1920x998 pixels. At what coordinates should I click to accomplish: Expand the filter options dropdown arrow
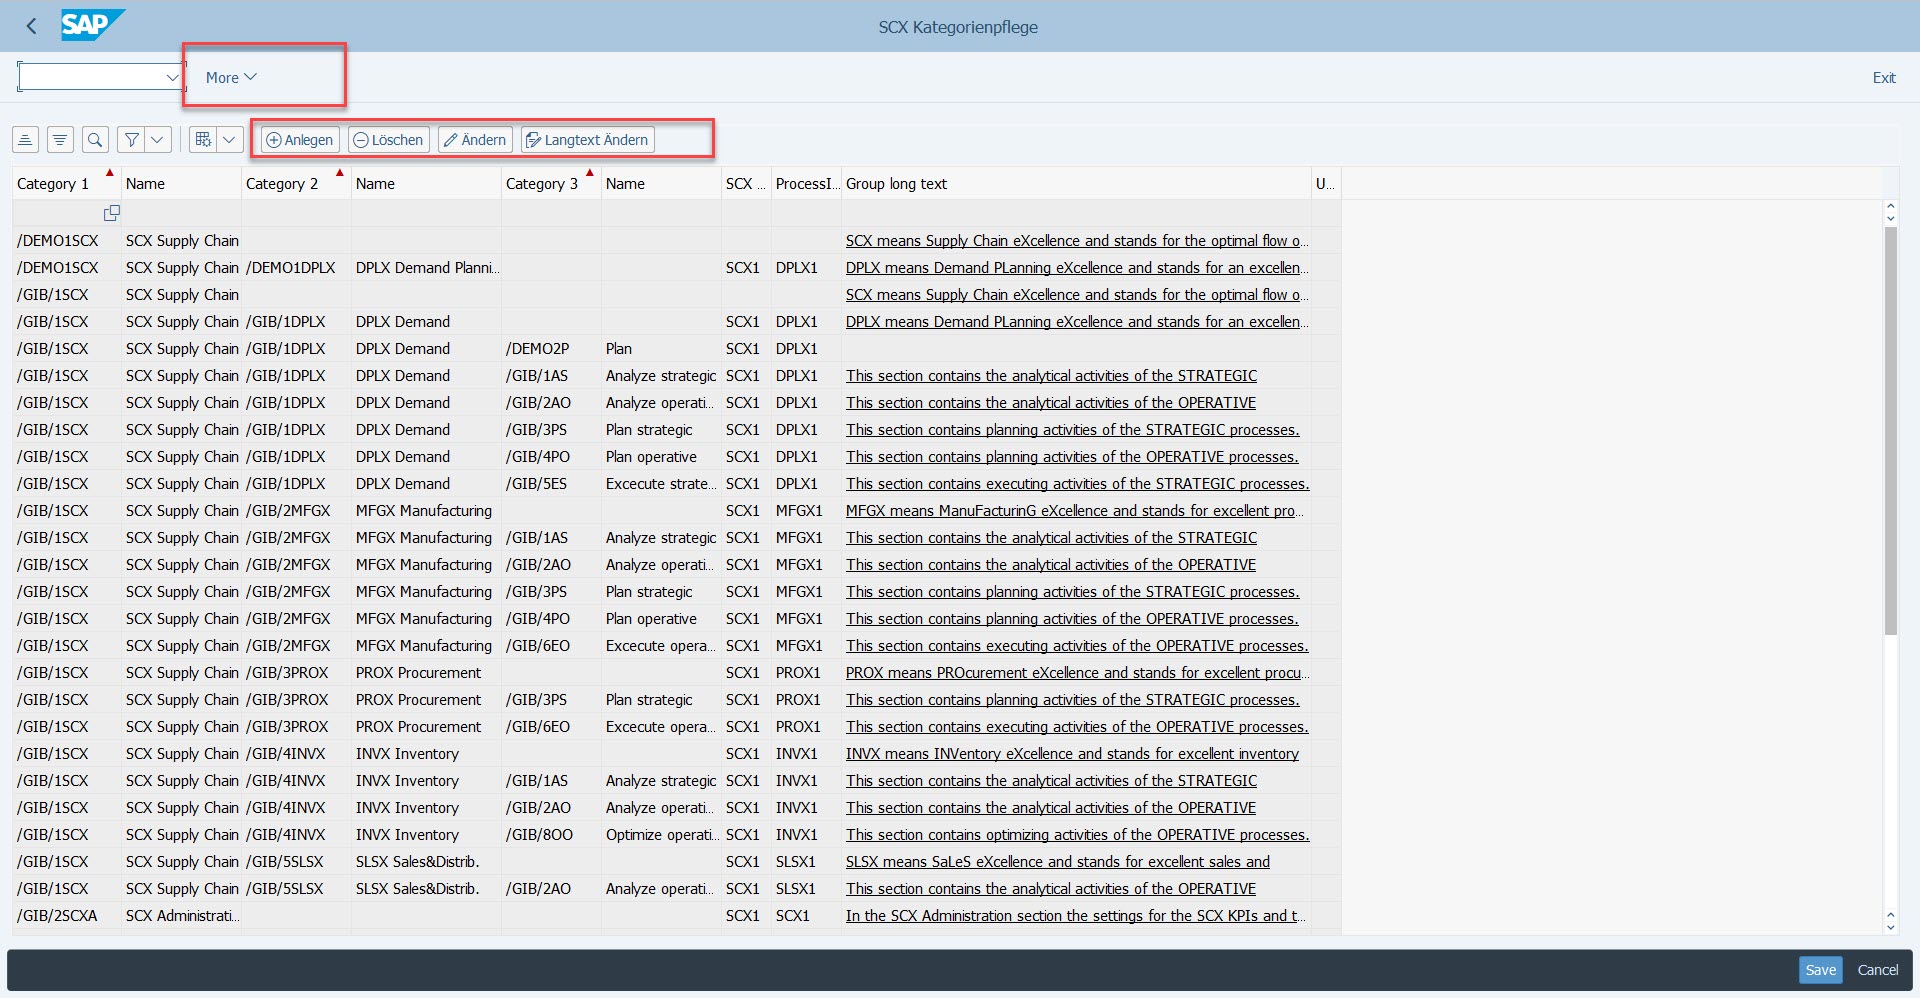pos(158,140)
